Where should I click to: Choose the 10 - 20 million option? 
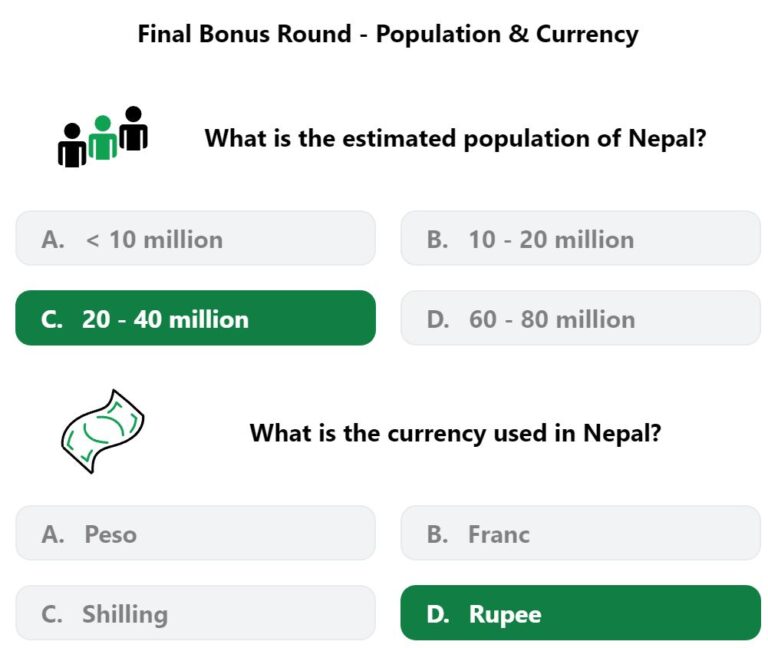pyautogui.click(x=580, y=239)
